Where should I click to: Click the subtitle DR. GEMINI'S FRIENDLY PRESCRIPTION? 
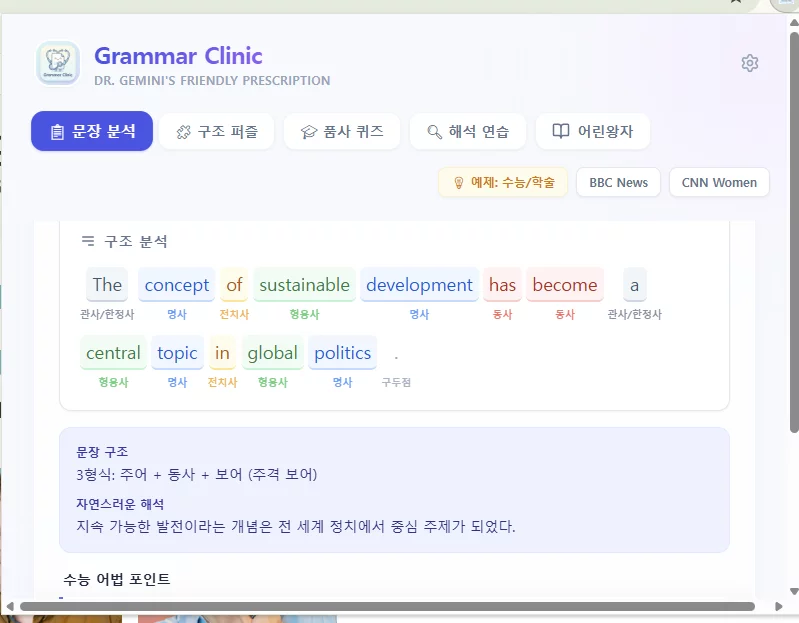coord(212,80)
